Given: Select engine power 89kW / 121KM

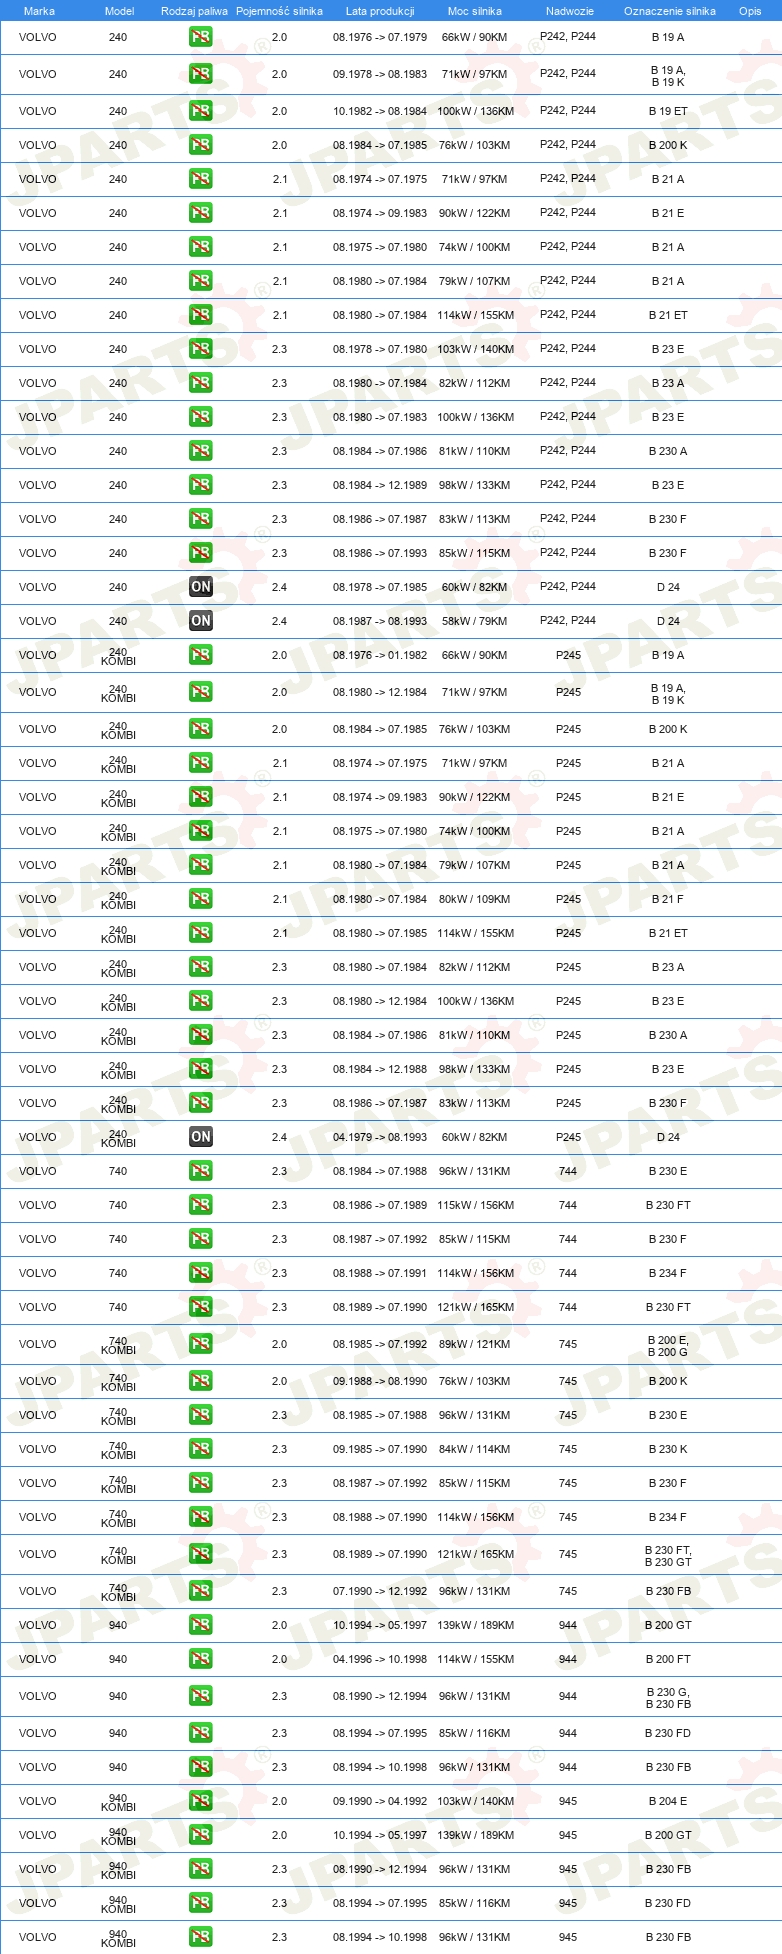Looking at the screenshot, I should coord(475,1344).
